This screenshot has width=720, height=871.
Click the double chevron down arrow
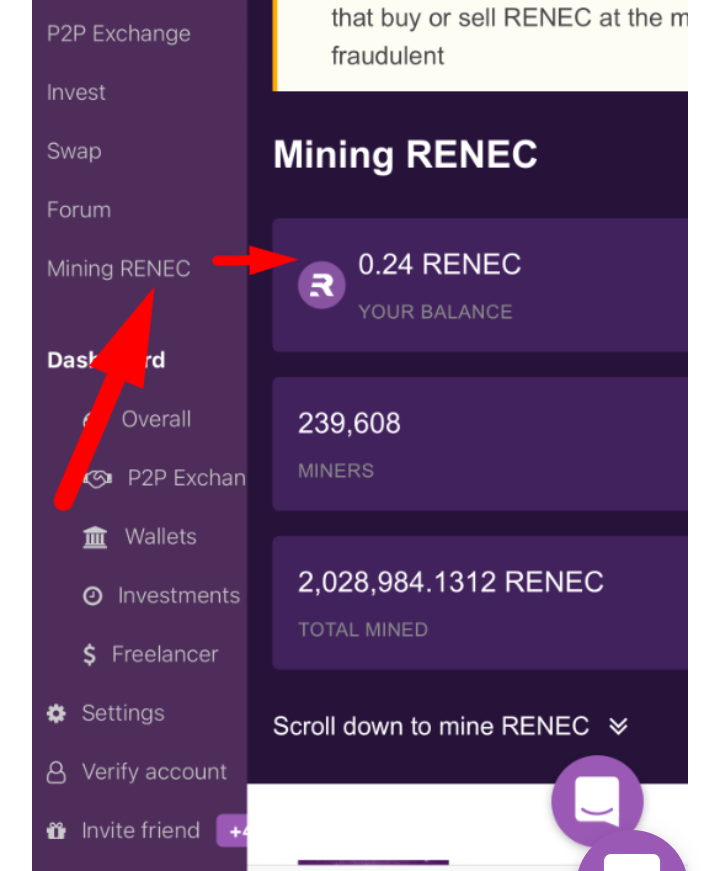click(x=618, y=727)
